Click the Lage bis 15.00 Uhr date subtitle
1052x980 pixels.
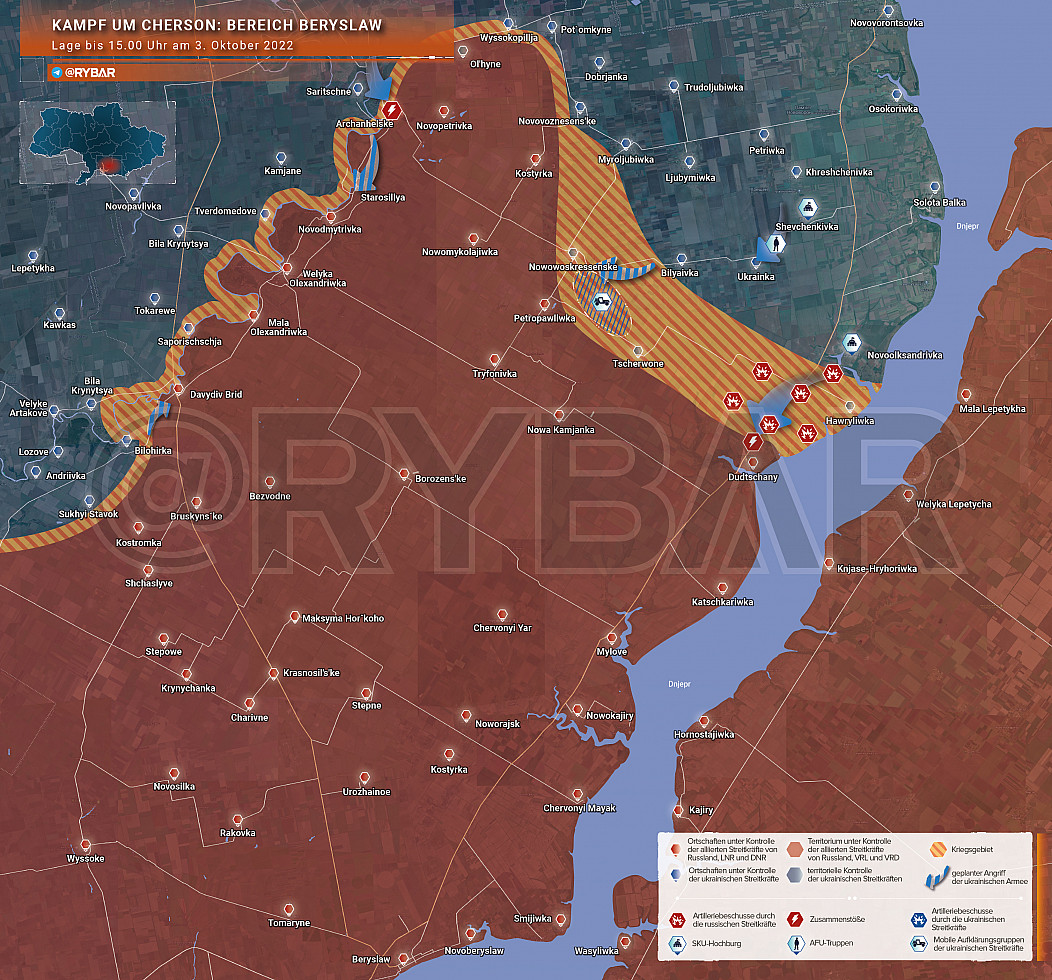173,48
